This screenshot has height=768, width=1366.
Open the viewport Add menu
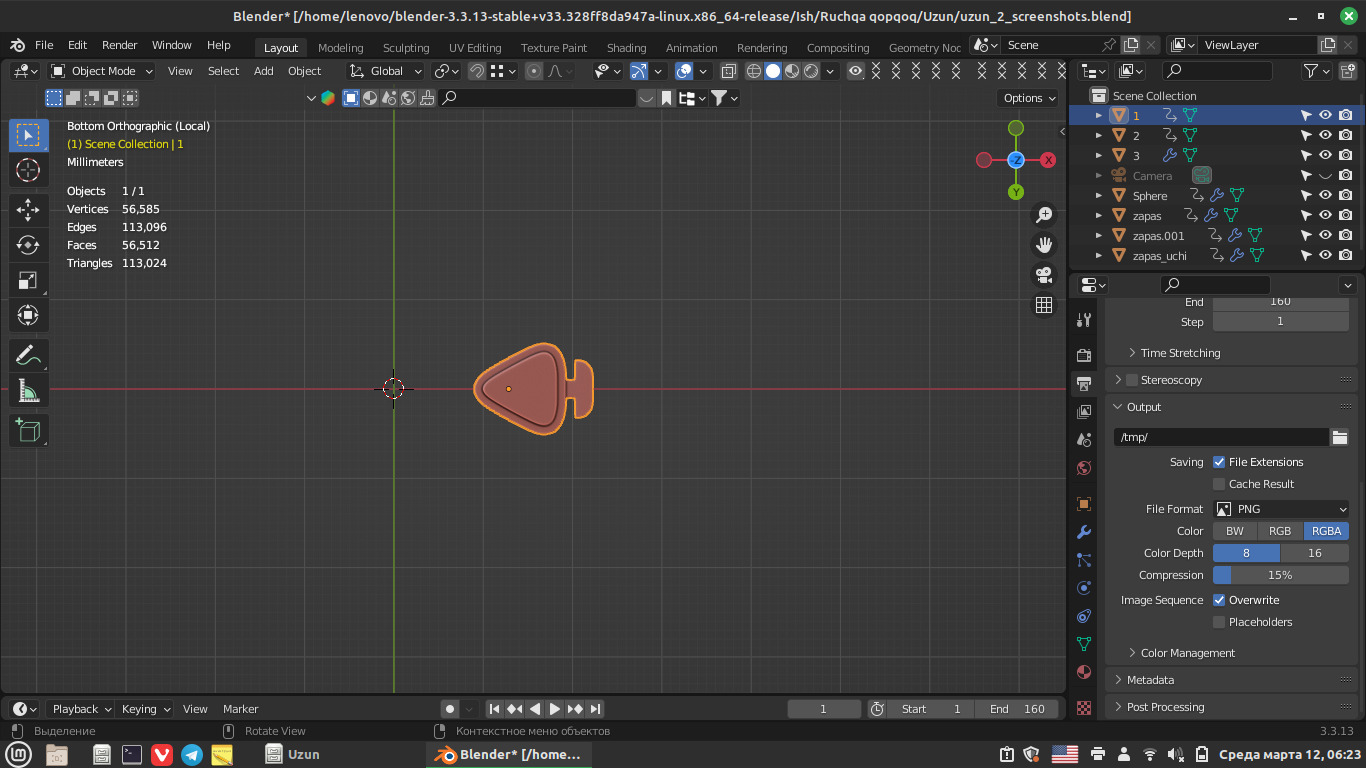coord(263,71)
